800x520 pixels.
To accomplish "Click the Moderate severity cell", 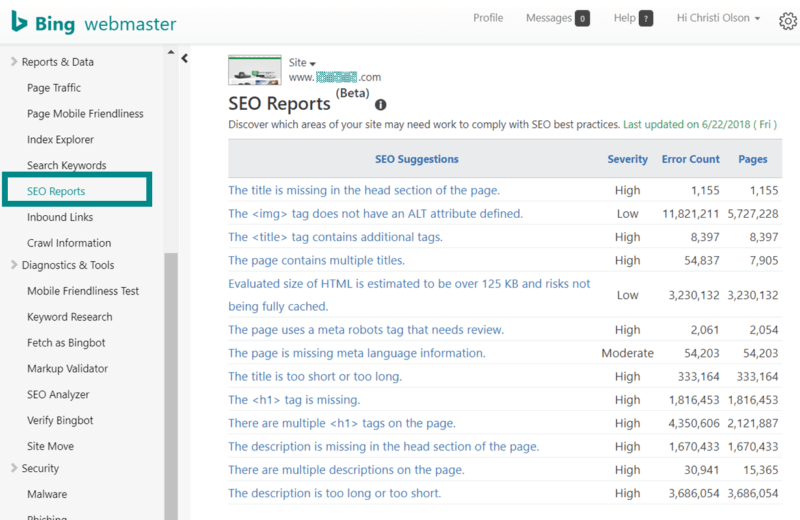I will (x=628, y=353).
